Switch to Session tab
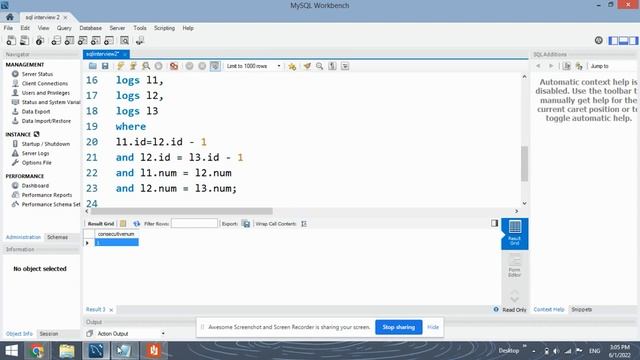The image size is (640, 360). coord(49,333)
